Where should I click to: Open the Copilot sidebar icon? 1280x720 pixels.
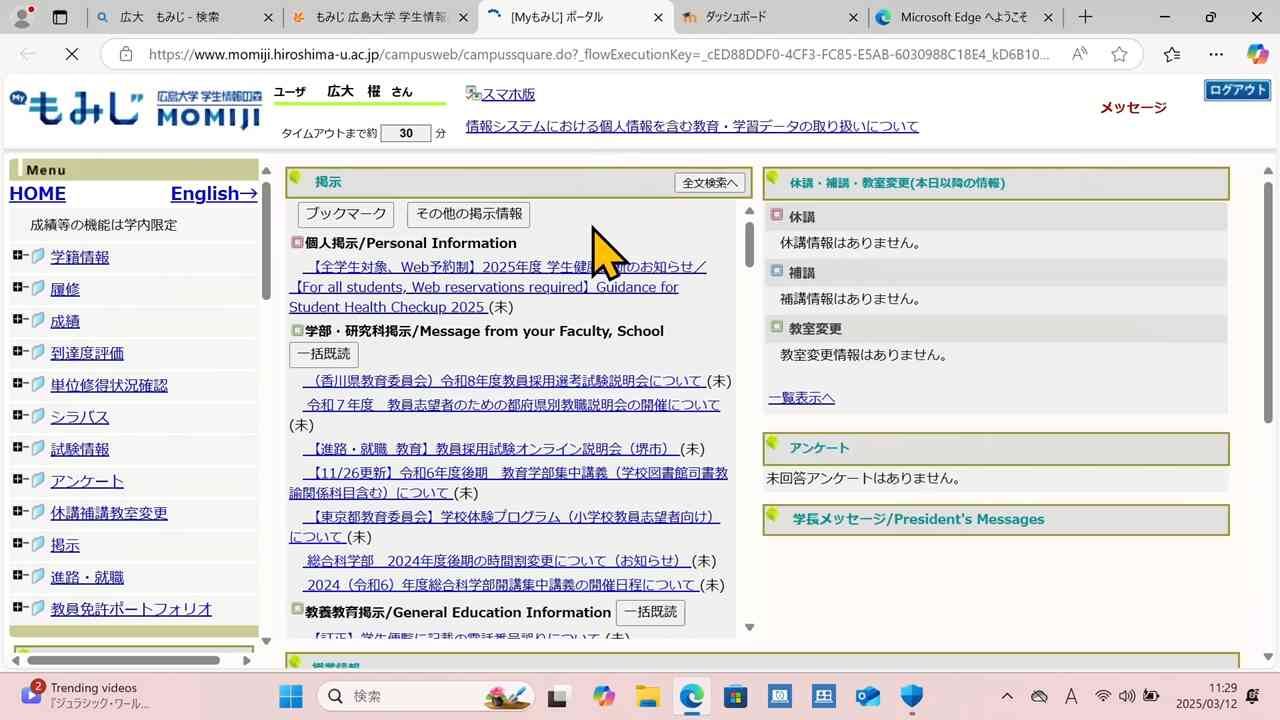click(x=1257, y=54)
